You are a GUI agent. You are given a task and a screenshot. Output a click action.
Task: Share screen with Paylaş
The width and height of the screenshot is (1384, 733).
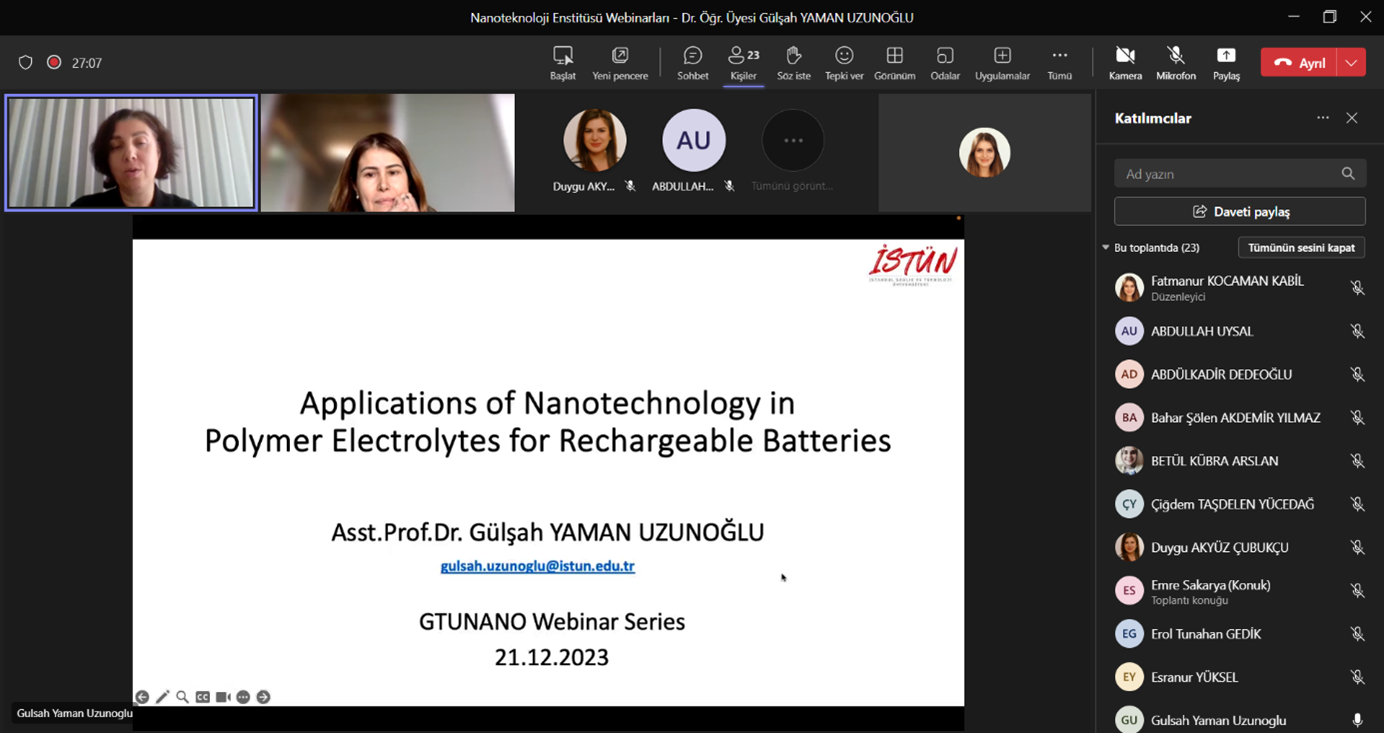click(1225, 62)
